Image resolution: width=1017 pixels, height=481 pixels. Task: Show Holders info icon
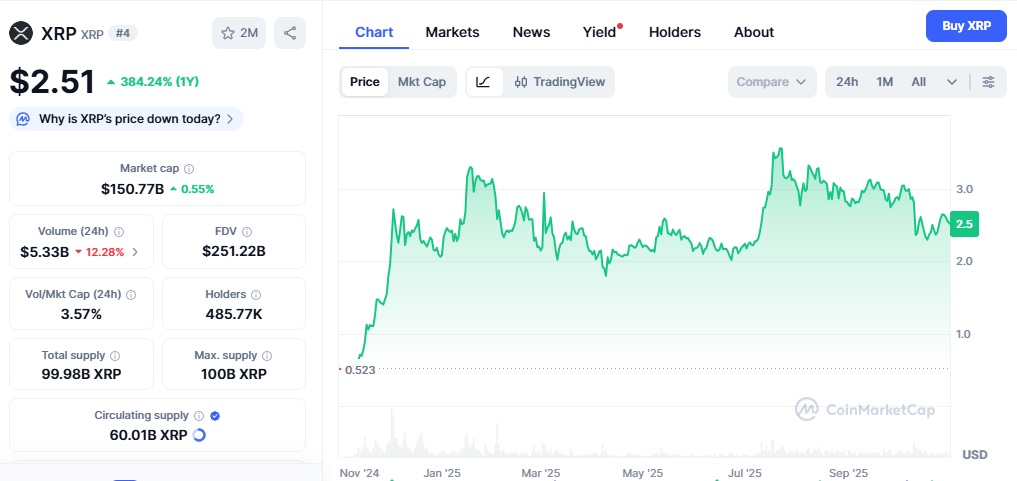pos(256,294)
